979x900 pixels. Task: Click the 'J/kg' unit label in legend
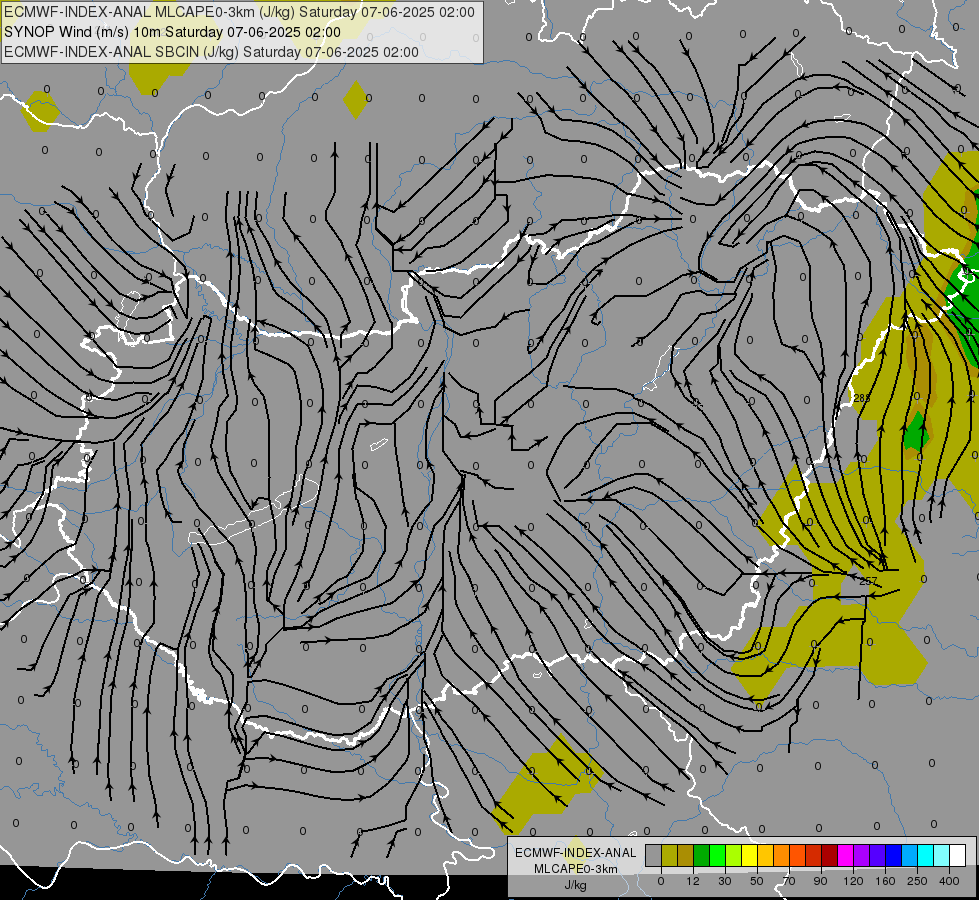click(575, 885)
